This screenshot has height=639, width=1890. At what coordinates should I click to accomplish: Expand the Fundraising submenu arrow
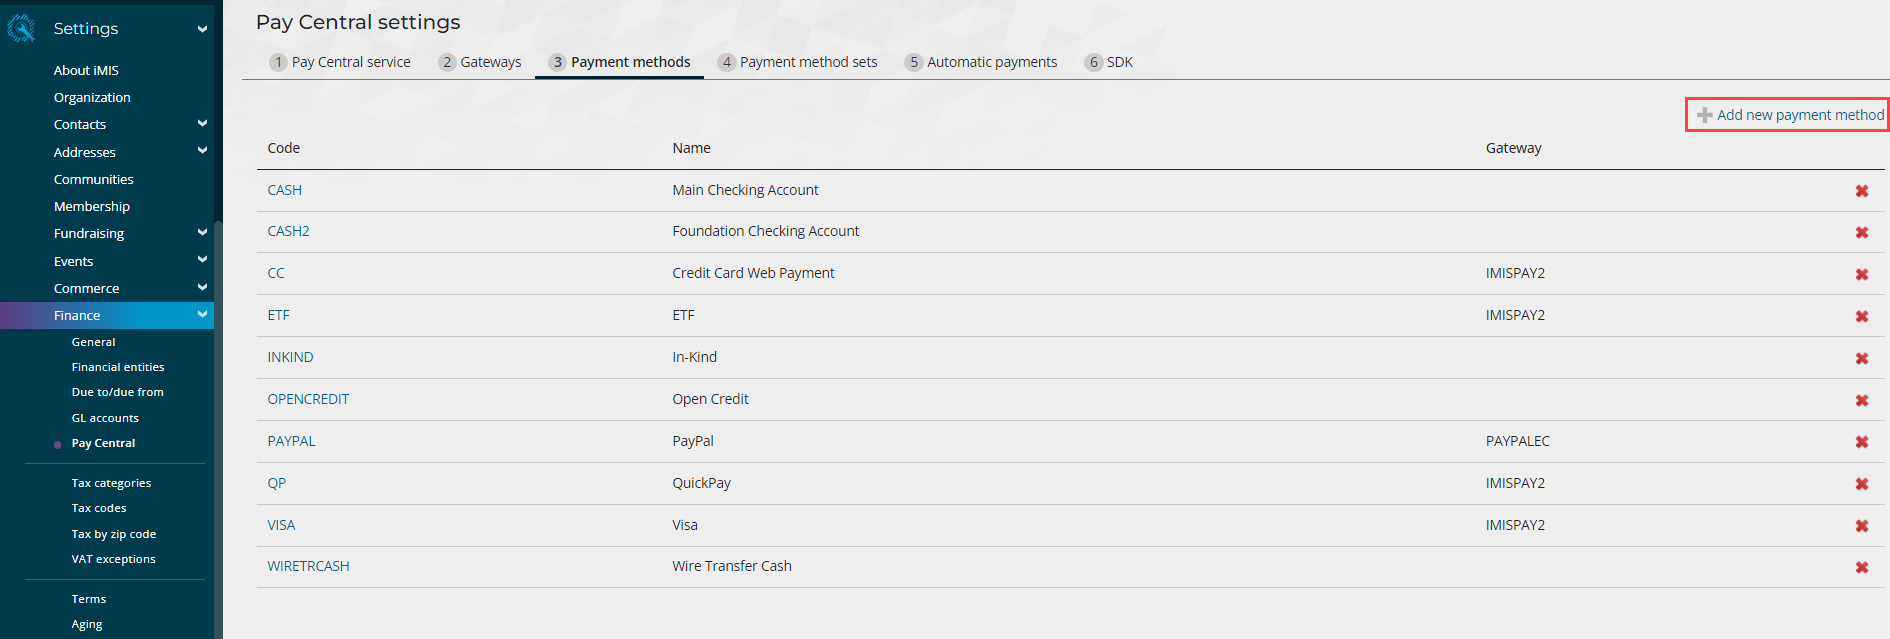(202, 233)
